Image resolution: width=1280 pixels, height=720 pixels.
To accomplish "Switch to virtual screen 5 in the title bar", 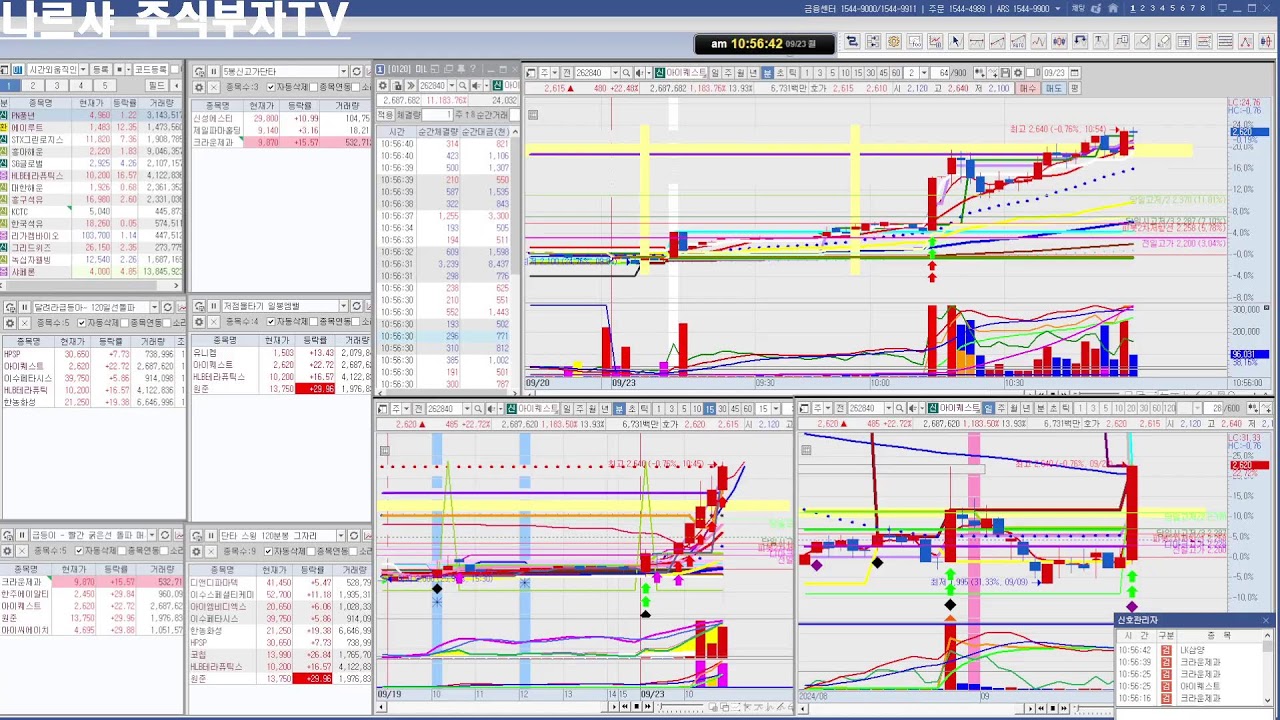I will coord(1172,8).
